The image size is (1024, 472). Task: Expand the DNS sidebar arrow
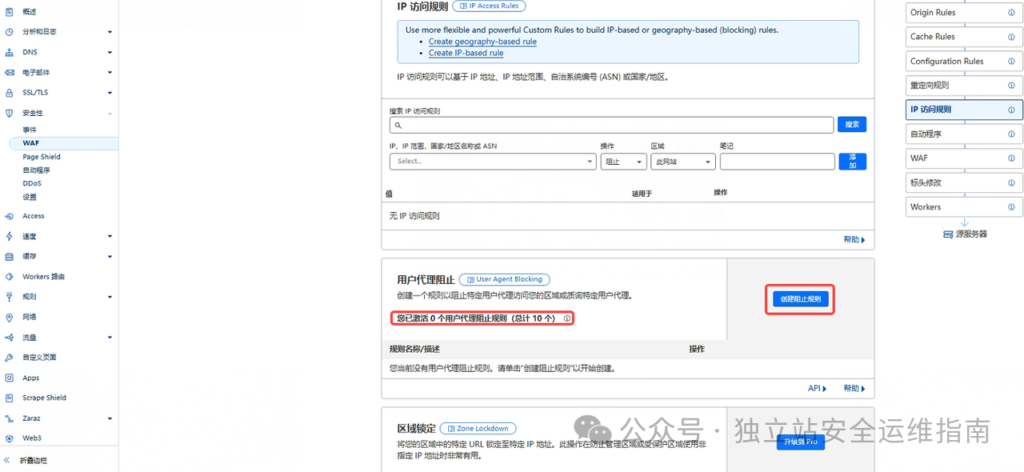[x=110, y=52]
